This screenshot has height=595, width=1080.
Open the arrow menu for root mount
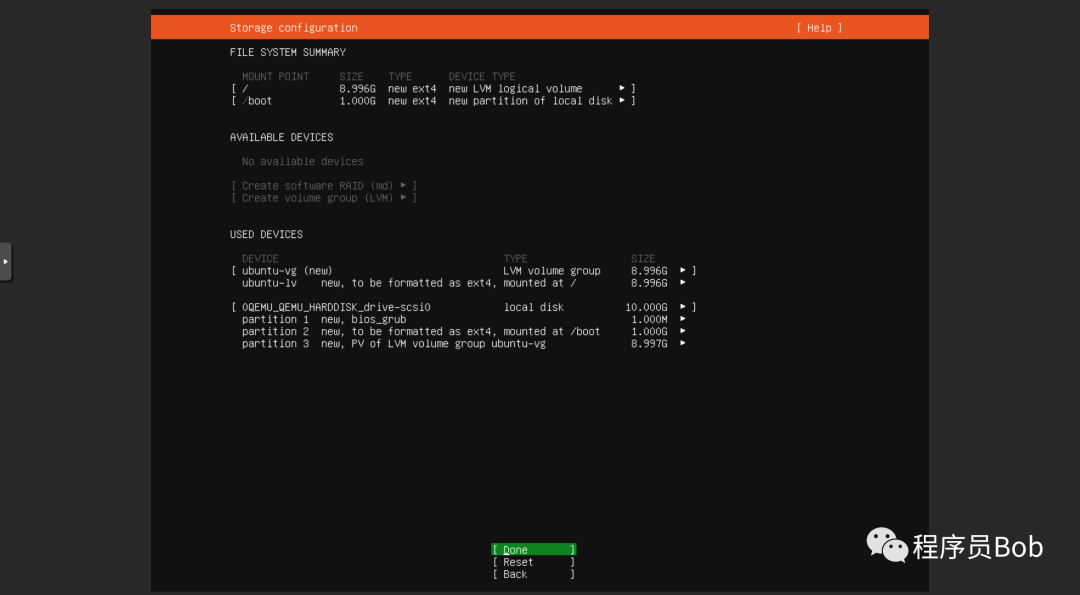622,88
